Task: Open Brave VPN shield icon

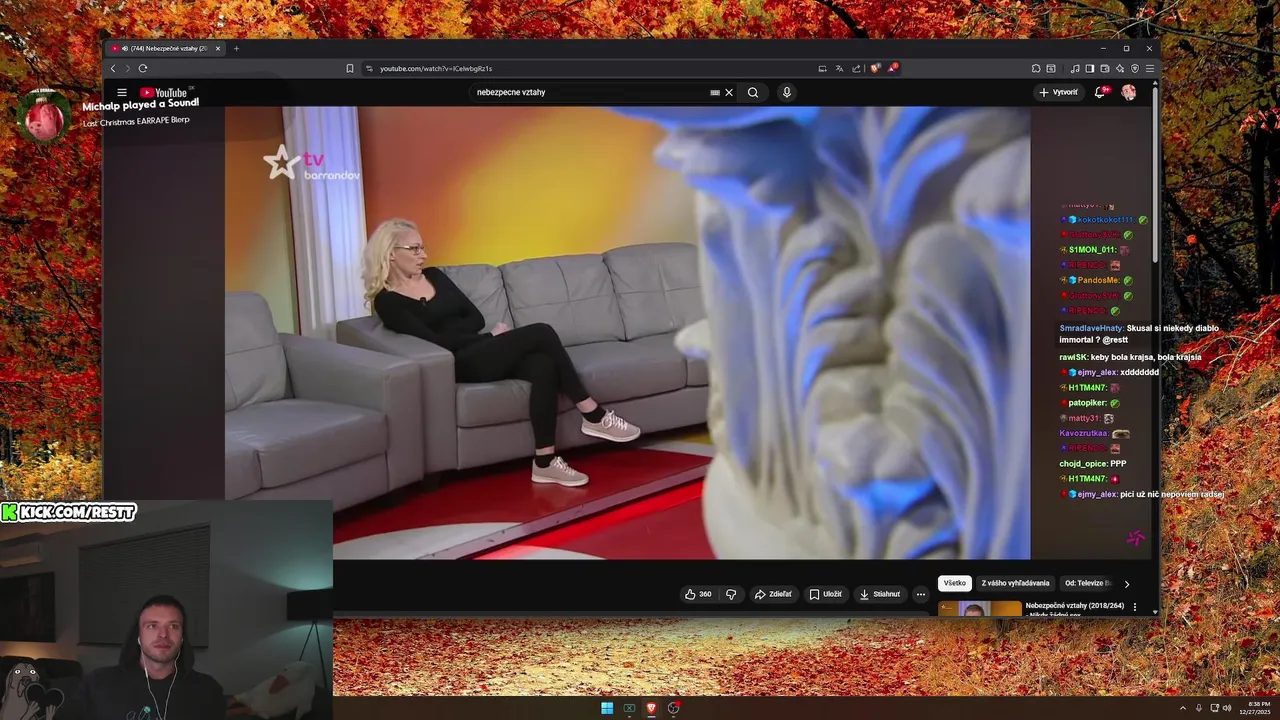Action: click(1135, 68)
